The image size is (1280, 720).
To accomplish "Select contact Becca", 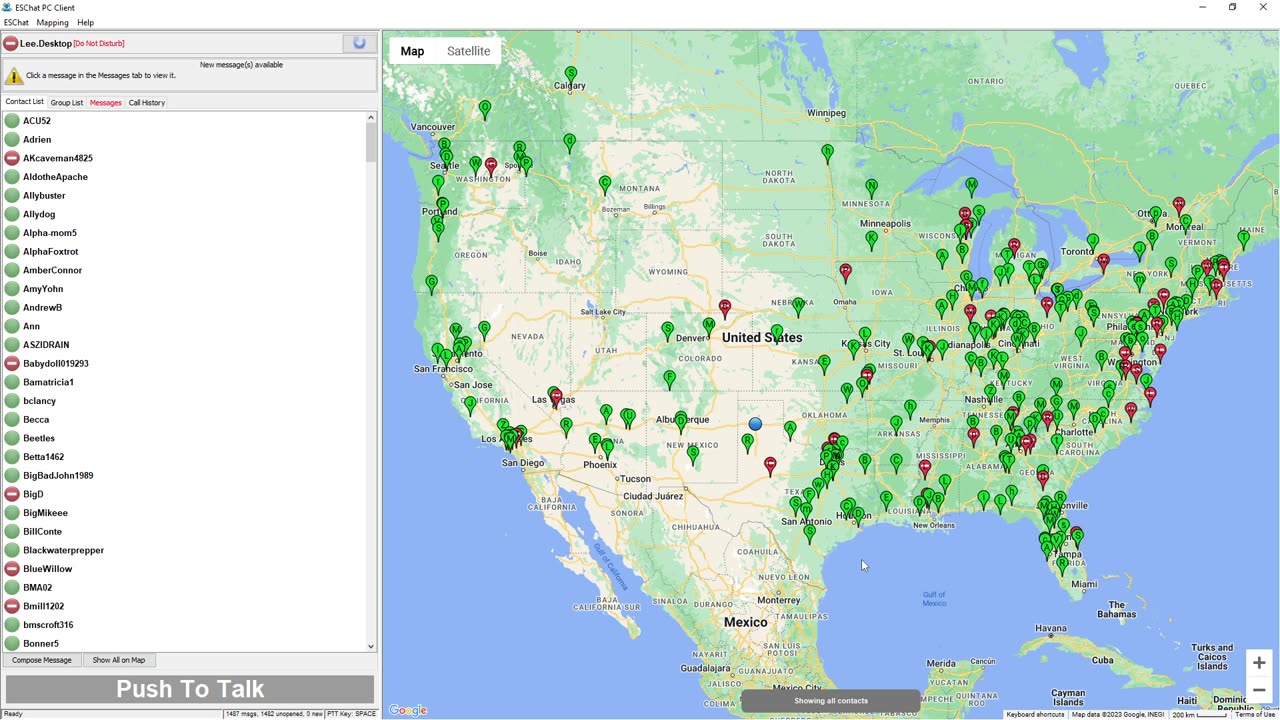I will coord(36,420).
